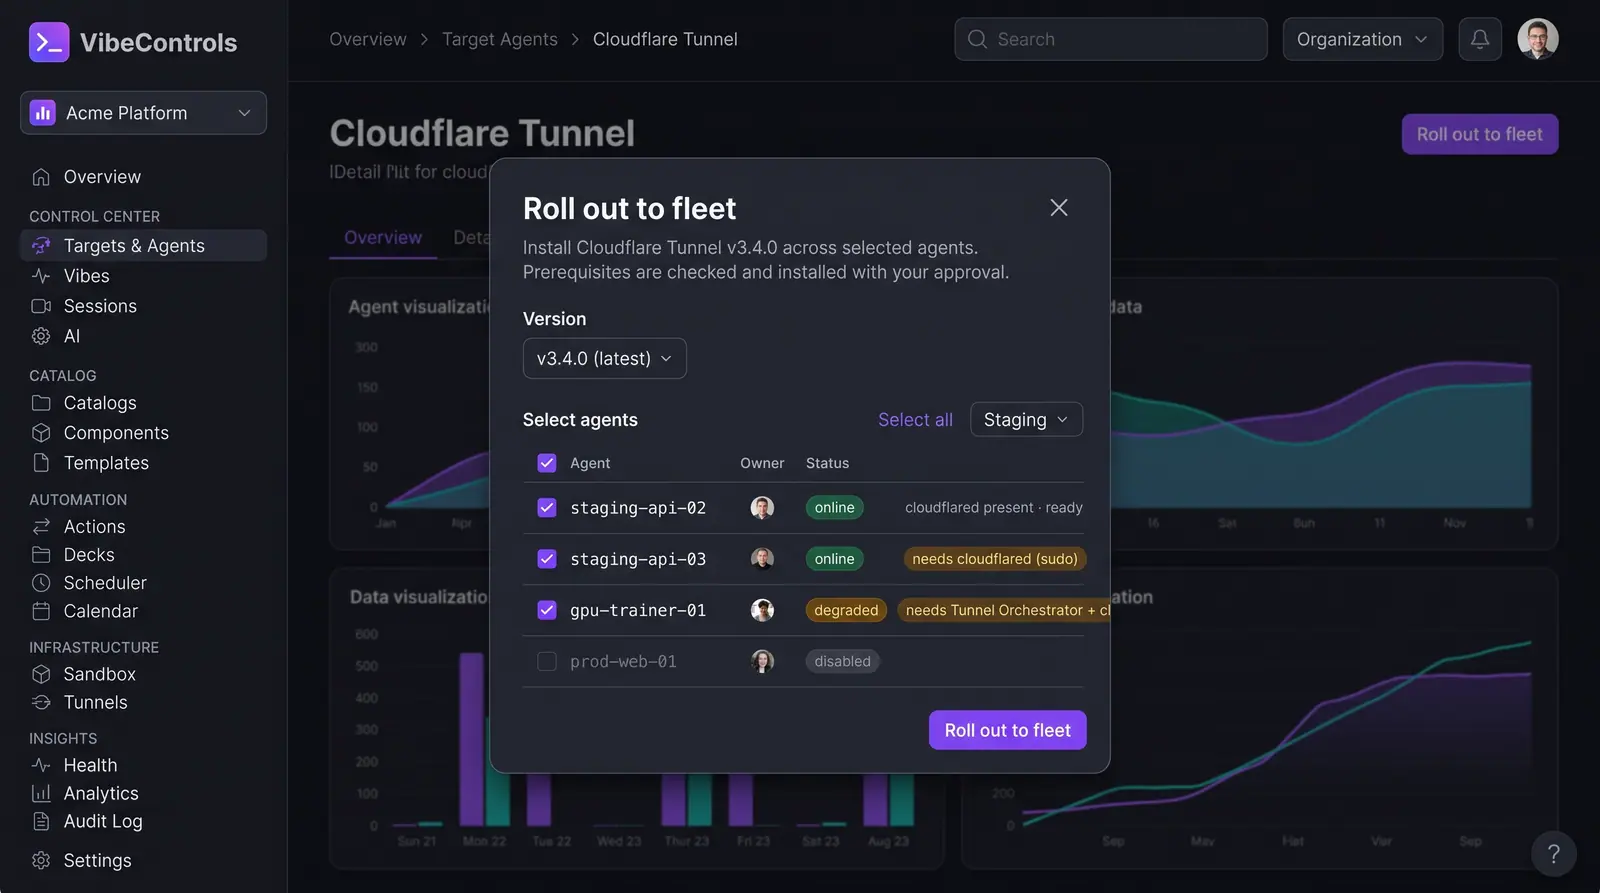Screen dimensions: 1600x893
Task: Confirm with dialog Roll out to fleet button
Action: click(x=1008, y=730)
